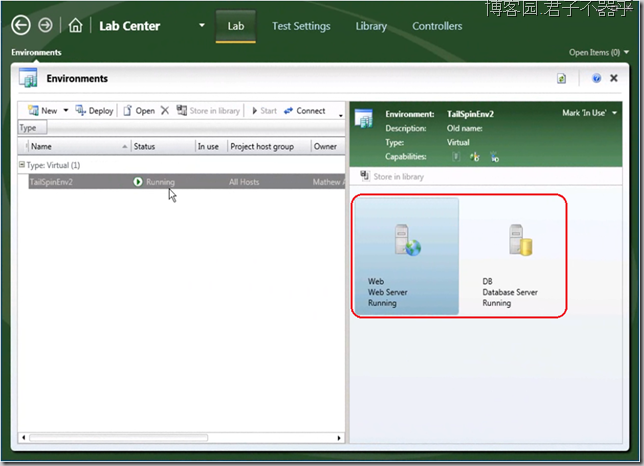Image resolution: width=644 pixels, height=466 pixels.
Task: Sort by the Status column header
Action: click(163, 147)
